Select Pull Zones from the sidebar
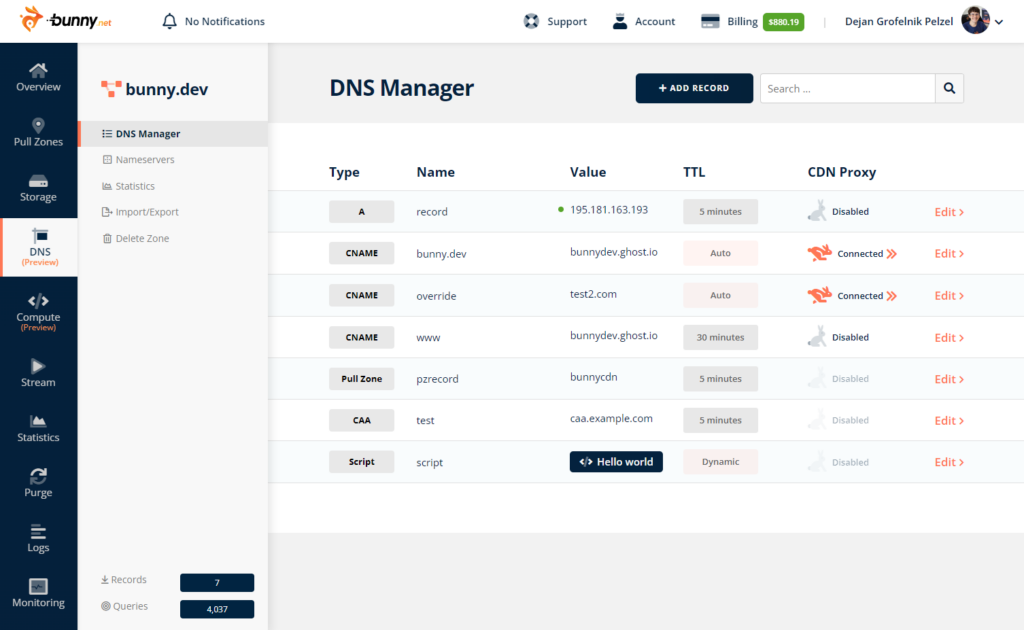1024x630 pixels. [38, 133]
